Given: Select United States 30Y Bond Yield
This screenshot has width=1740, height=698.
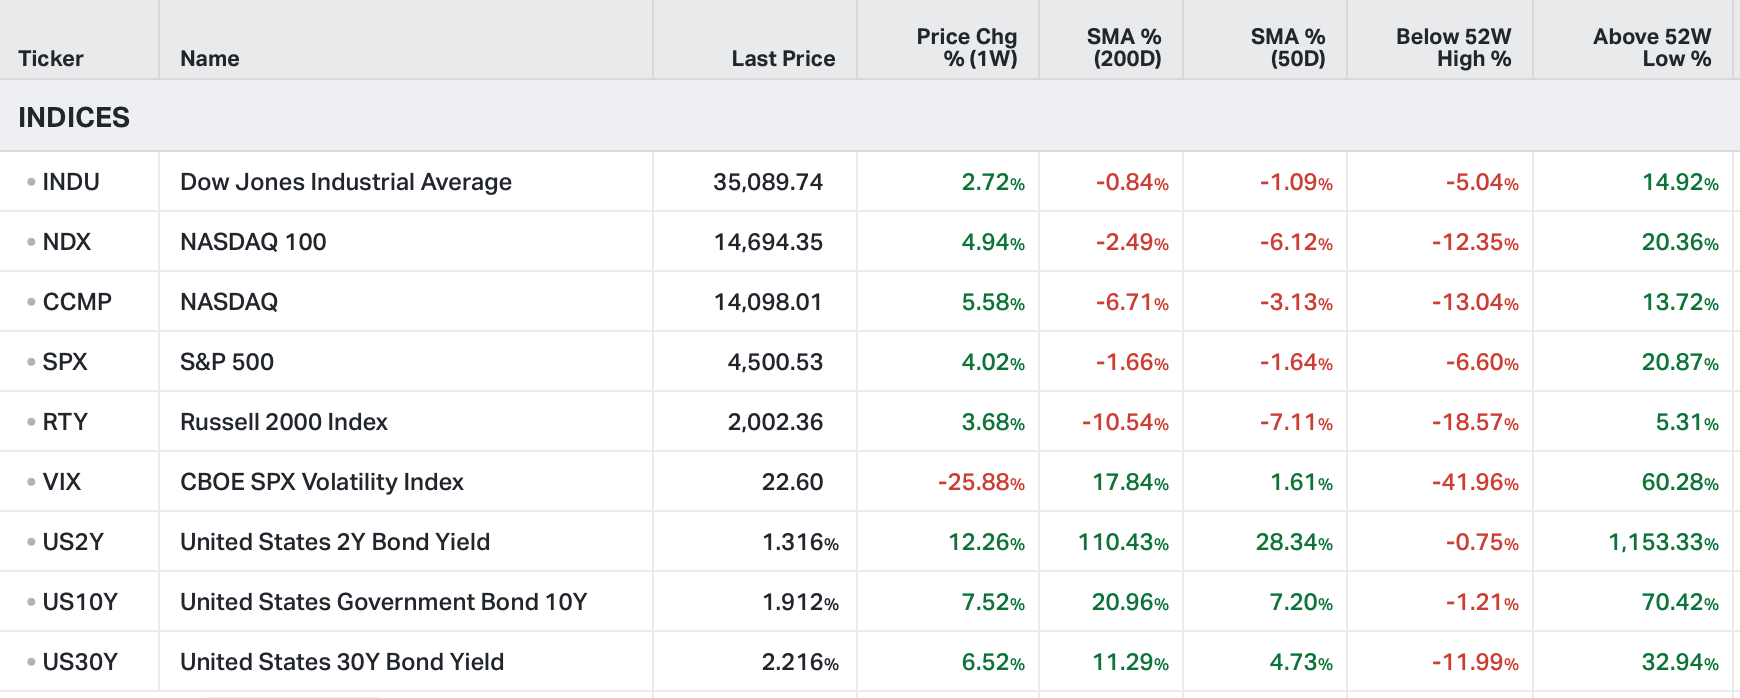Looking at the screenshot, I should [342, 662].
